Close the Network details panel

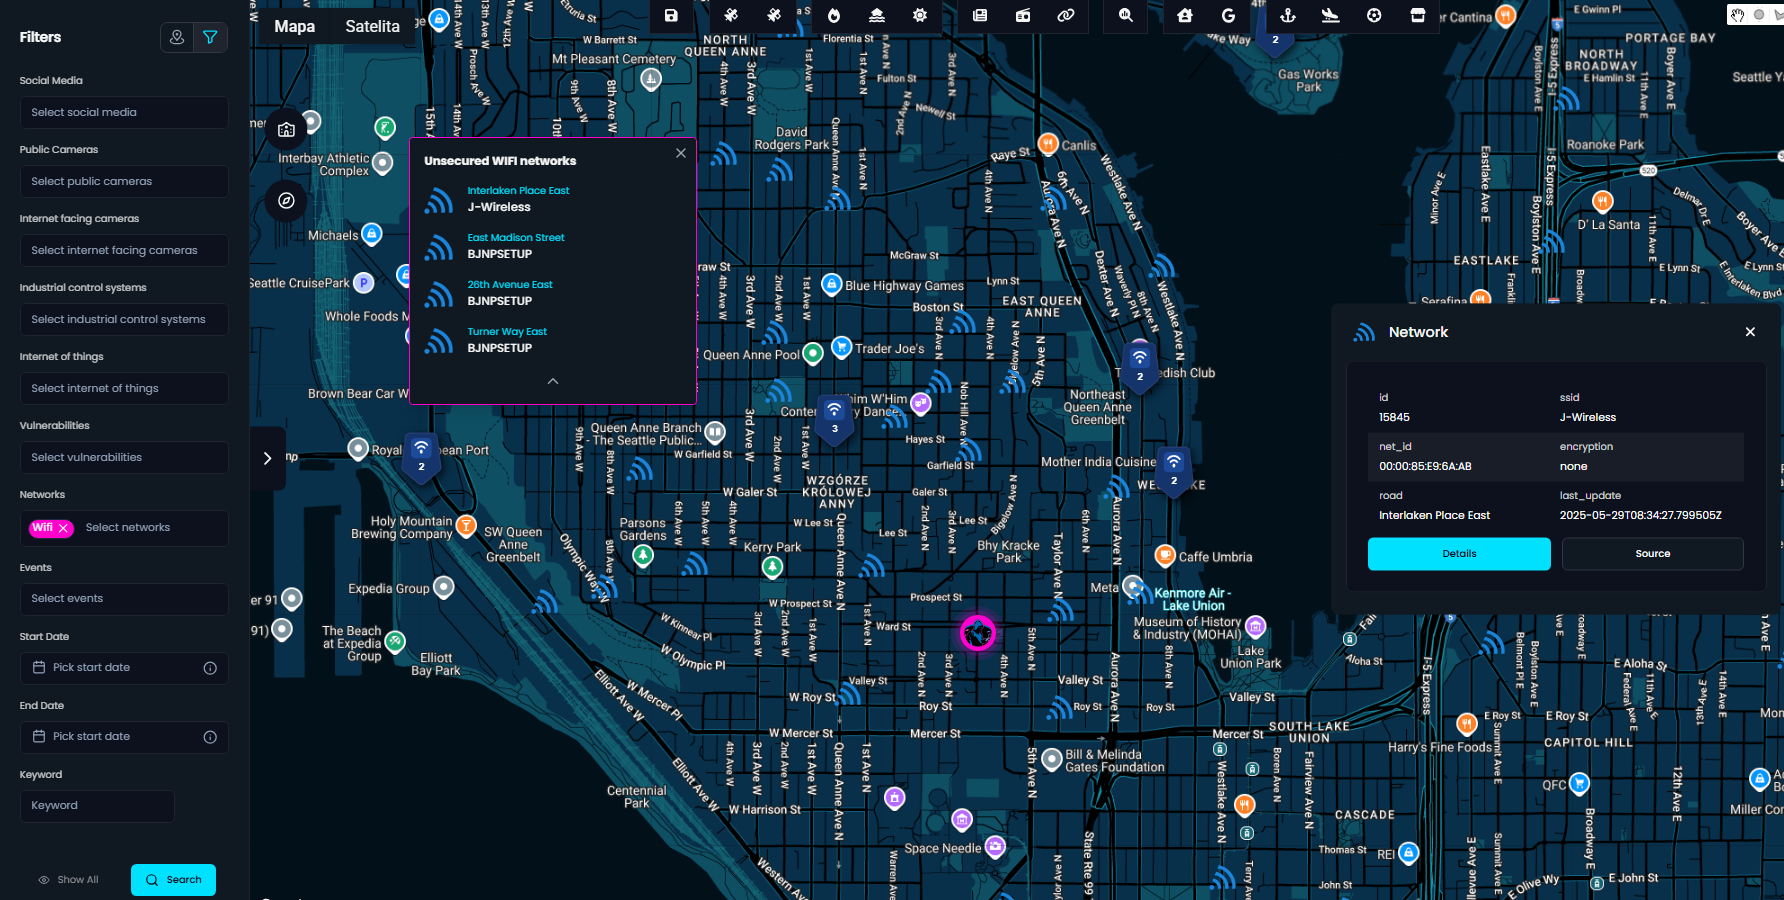point(1750,332)
